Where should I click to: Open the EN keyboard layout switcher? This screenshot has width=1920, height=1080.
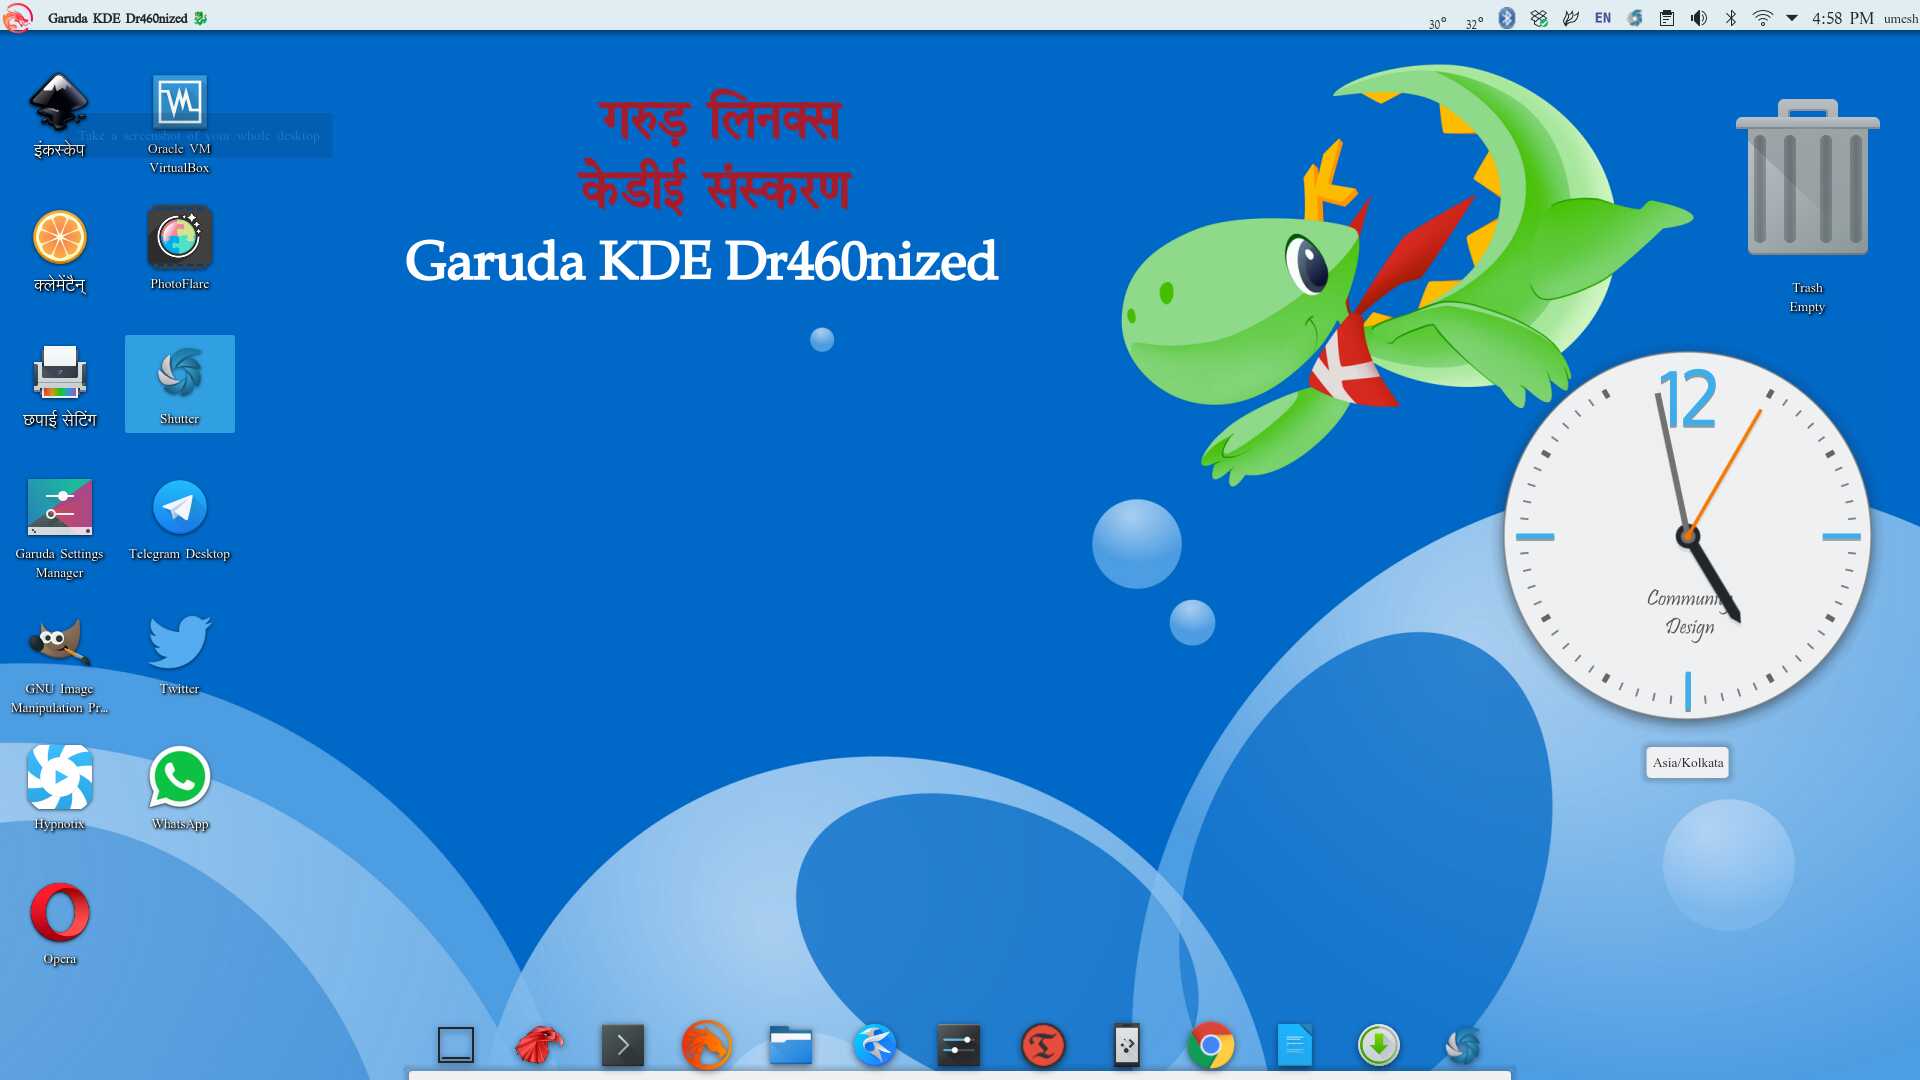click(1603, 18)
